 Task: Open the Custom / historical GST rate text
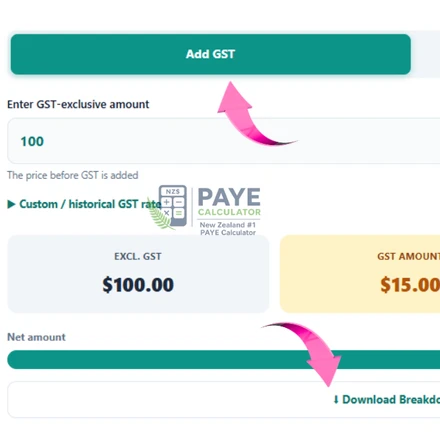[x=90, y=204]
